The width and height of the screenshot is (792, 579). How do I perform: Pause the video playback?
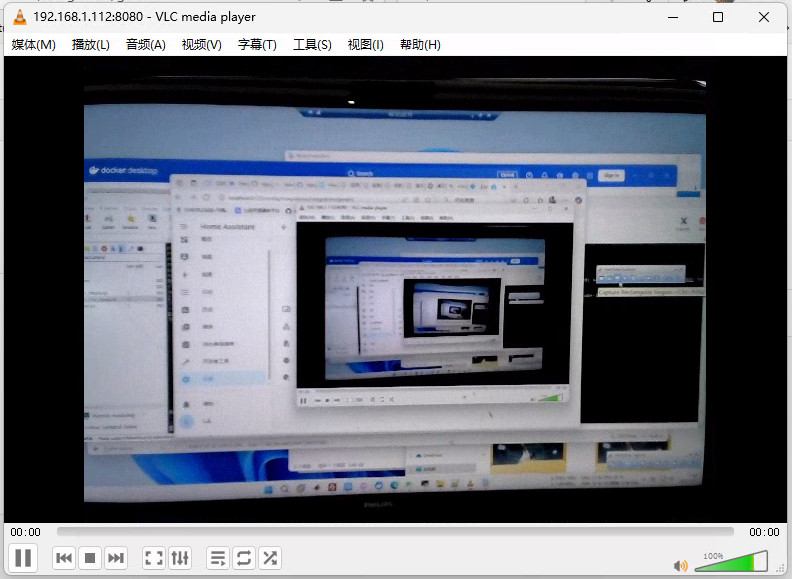[x=24, y=558]
